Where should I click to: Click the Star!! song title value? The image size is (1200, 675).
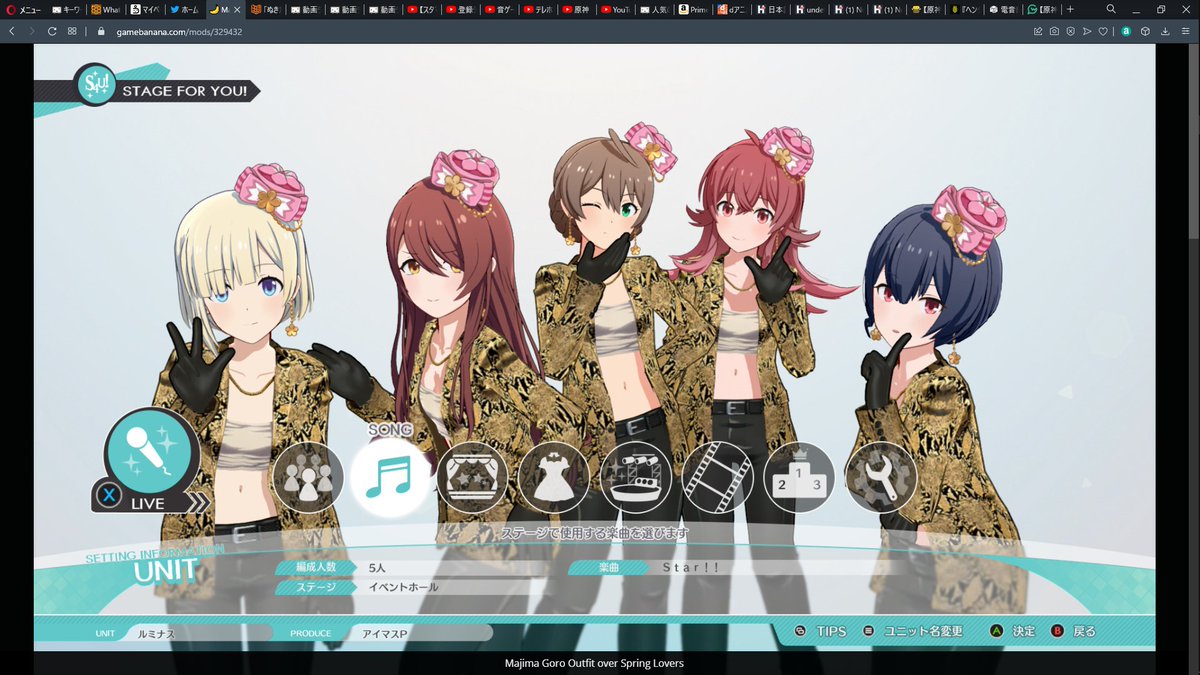[691, 568]
